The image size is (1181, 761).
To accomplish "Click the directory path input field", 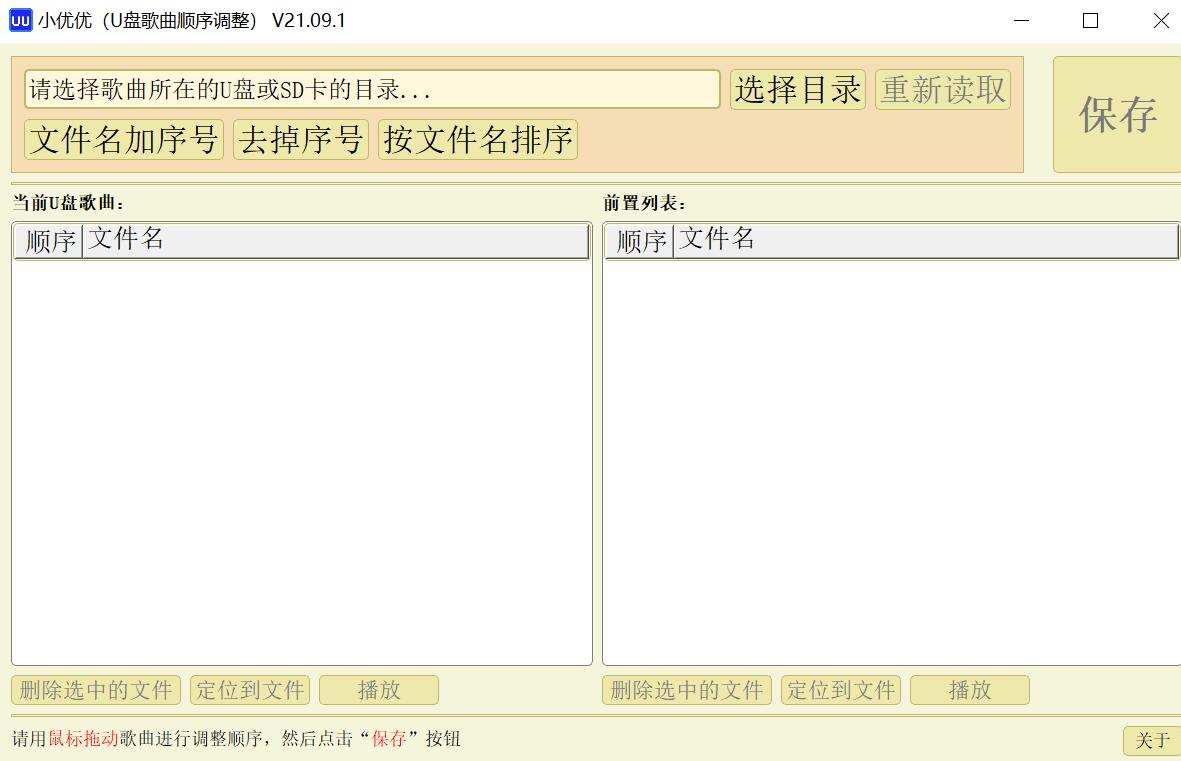I will click(x=371, y=90).
